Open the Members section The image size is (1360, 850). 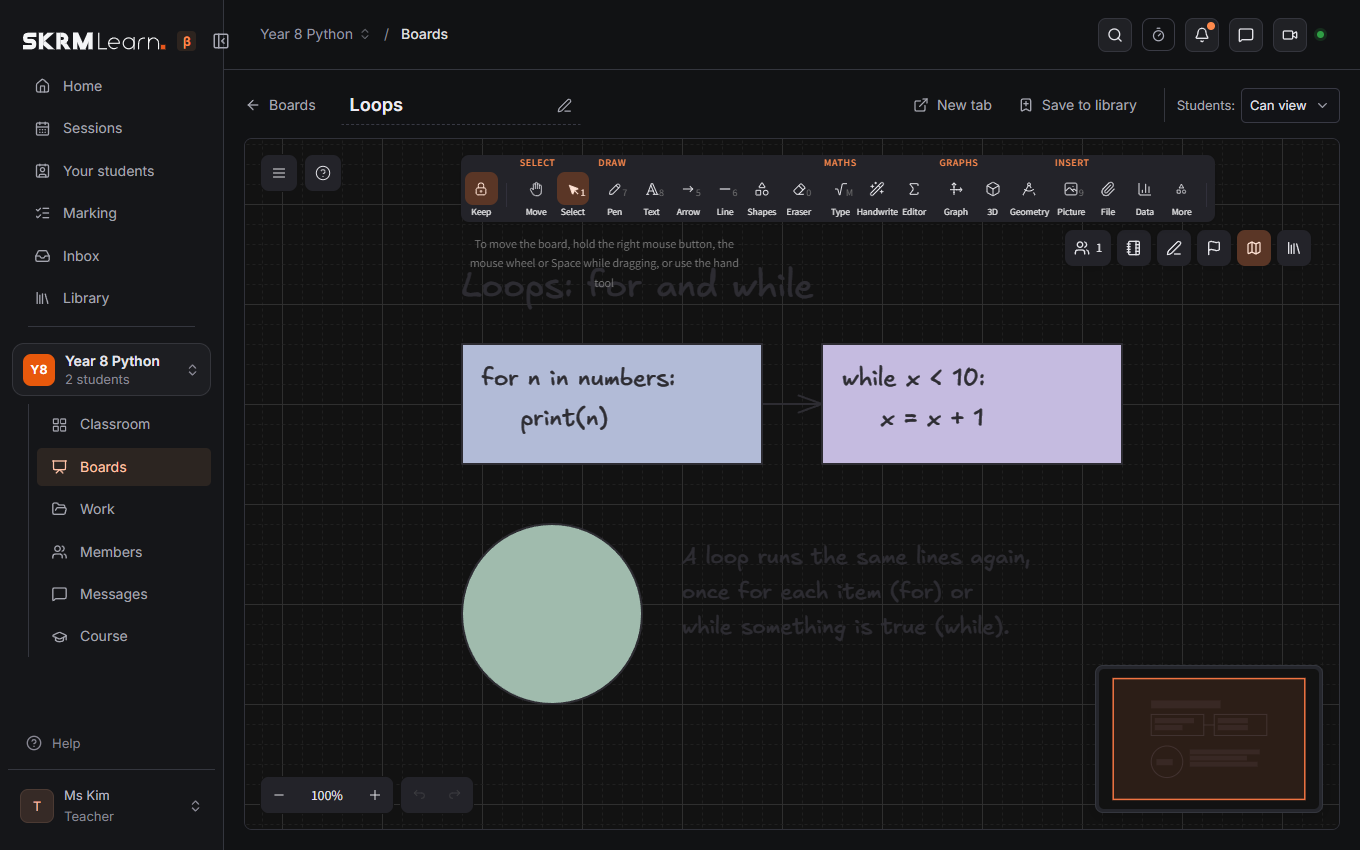click(x=124, y=552)
